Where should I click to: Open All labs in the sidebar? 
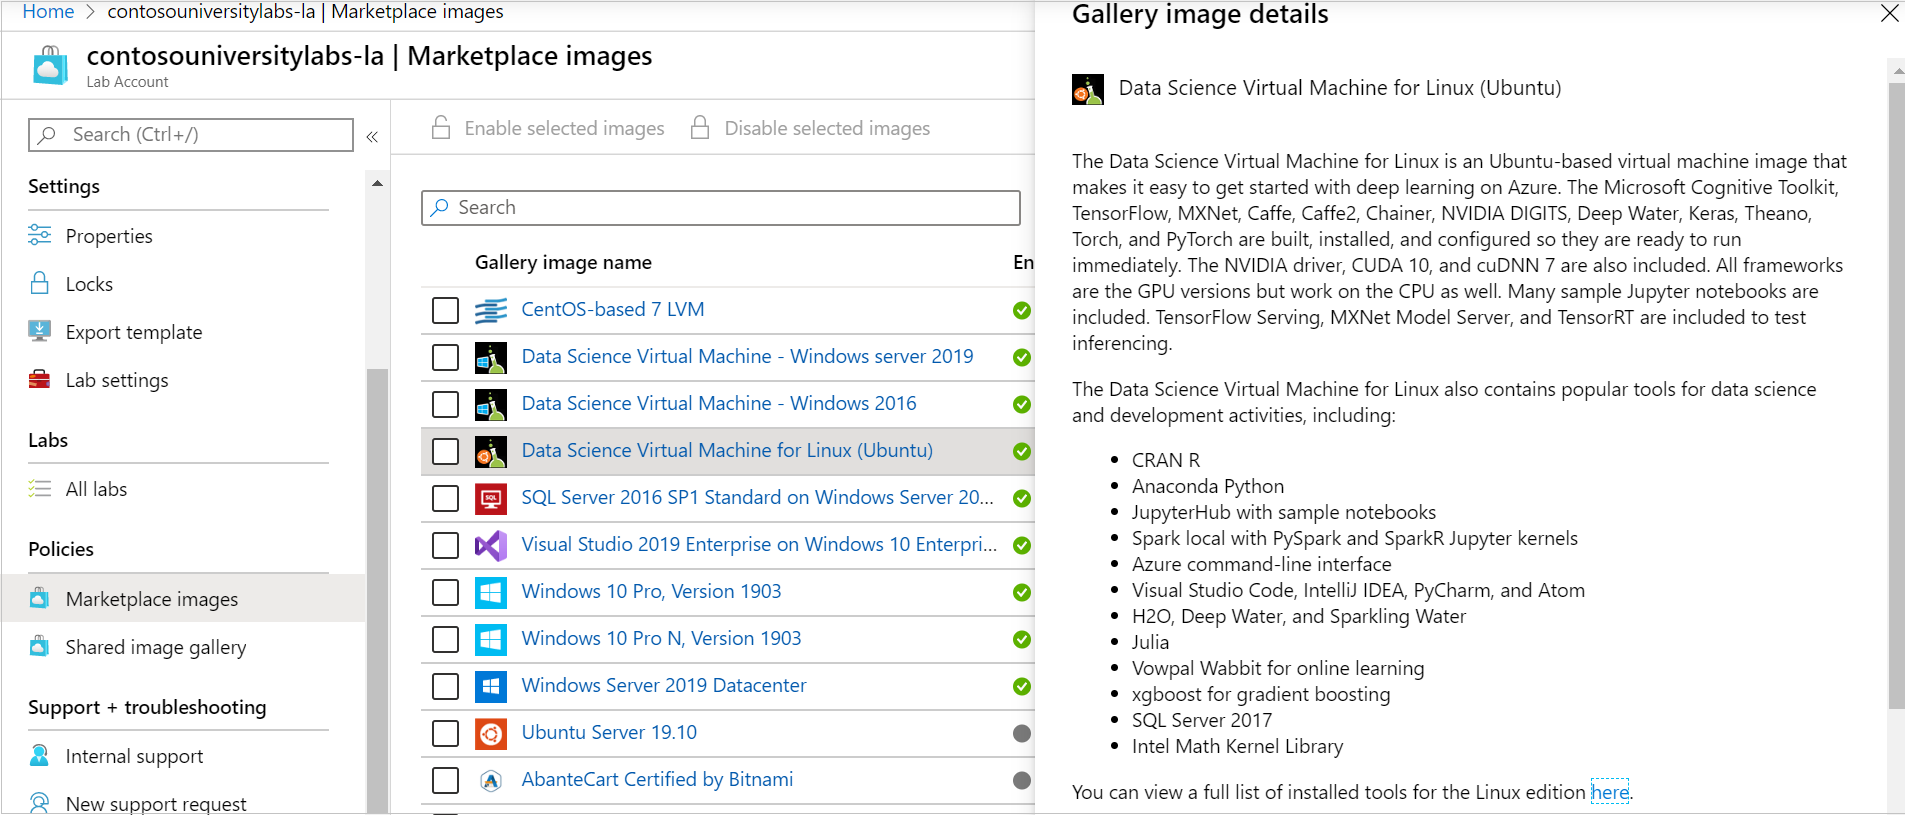[x=96, y=489]
